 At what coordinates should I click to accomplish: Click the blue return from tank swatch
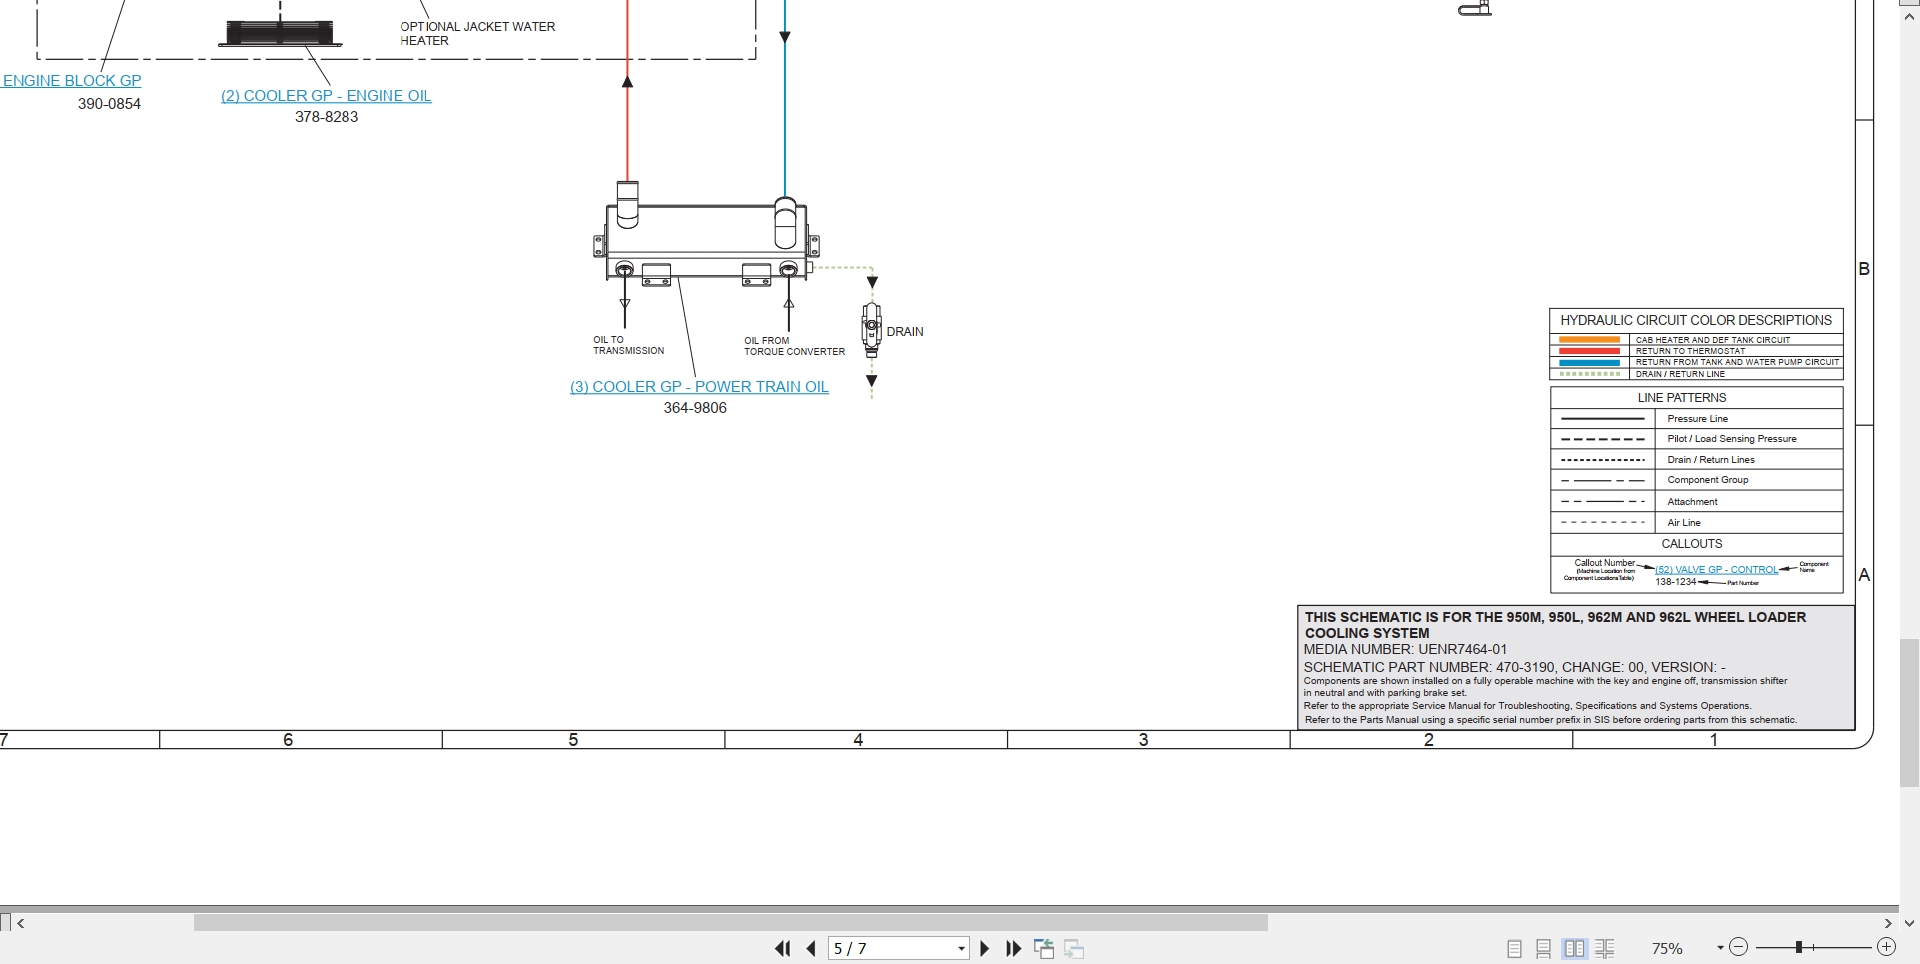point(1589,362)
